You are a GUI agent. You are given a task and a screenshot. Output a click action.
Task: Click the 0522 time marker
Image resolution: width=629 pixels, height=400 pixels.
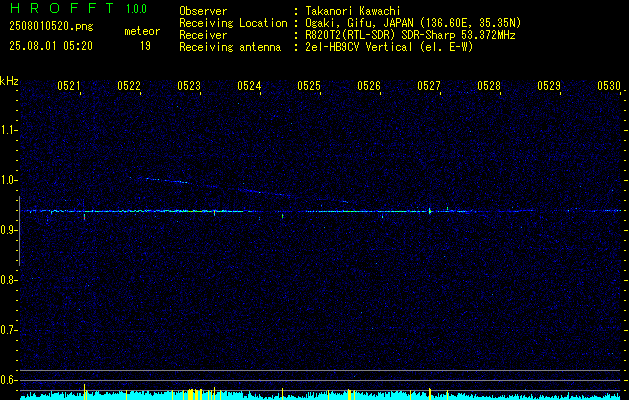coord(129,86)
